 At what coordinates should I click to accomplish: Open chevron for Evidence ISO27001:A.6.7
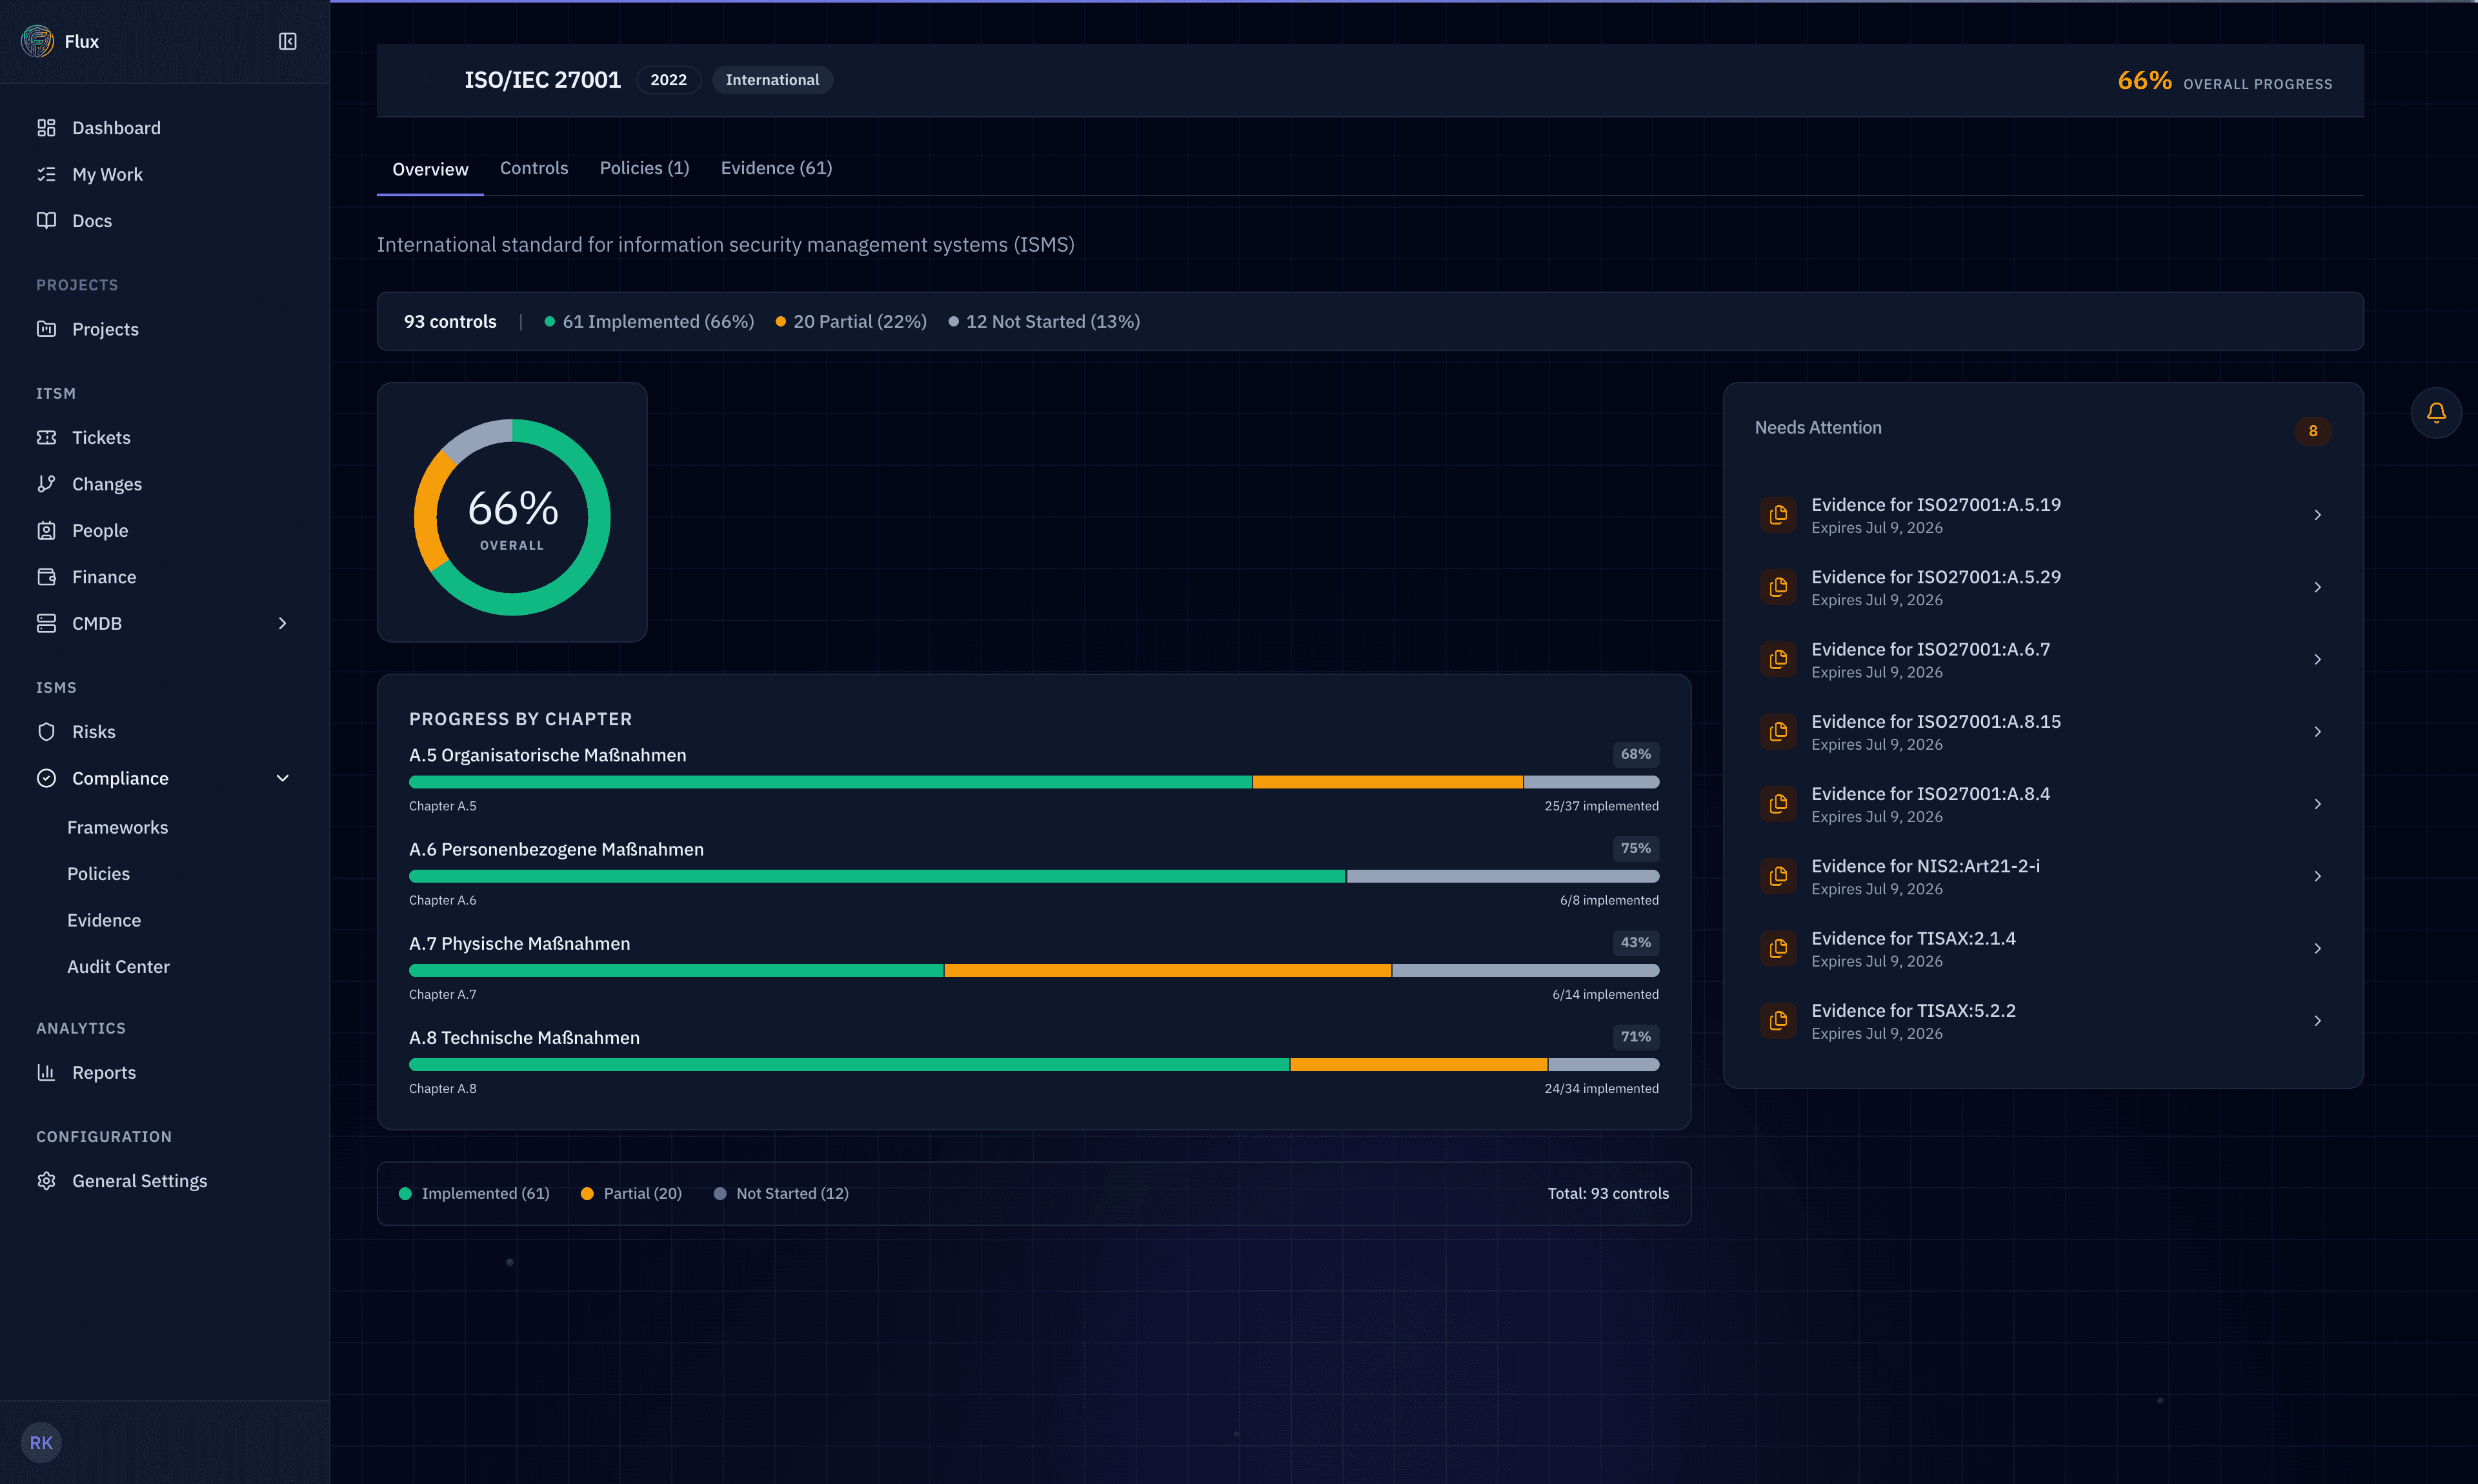(x=2317, y=659)
